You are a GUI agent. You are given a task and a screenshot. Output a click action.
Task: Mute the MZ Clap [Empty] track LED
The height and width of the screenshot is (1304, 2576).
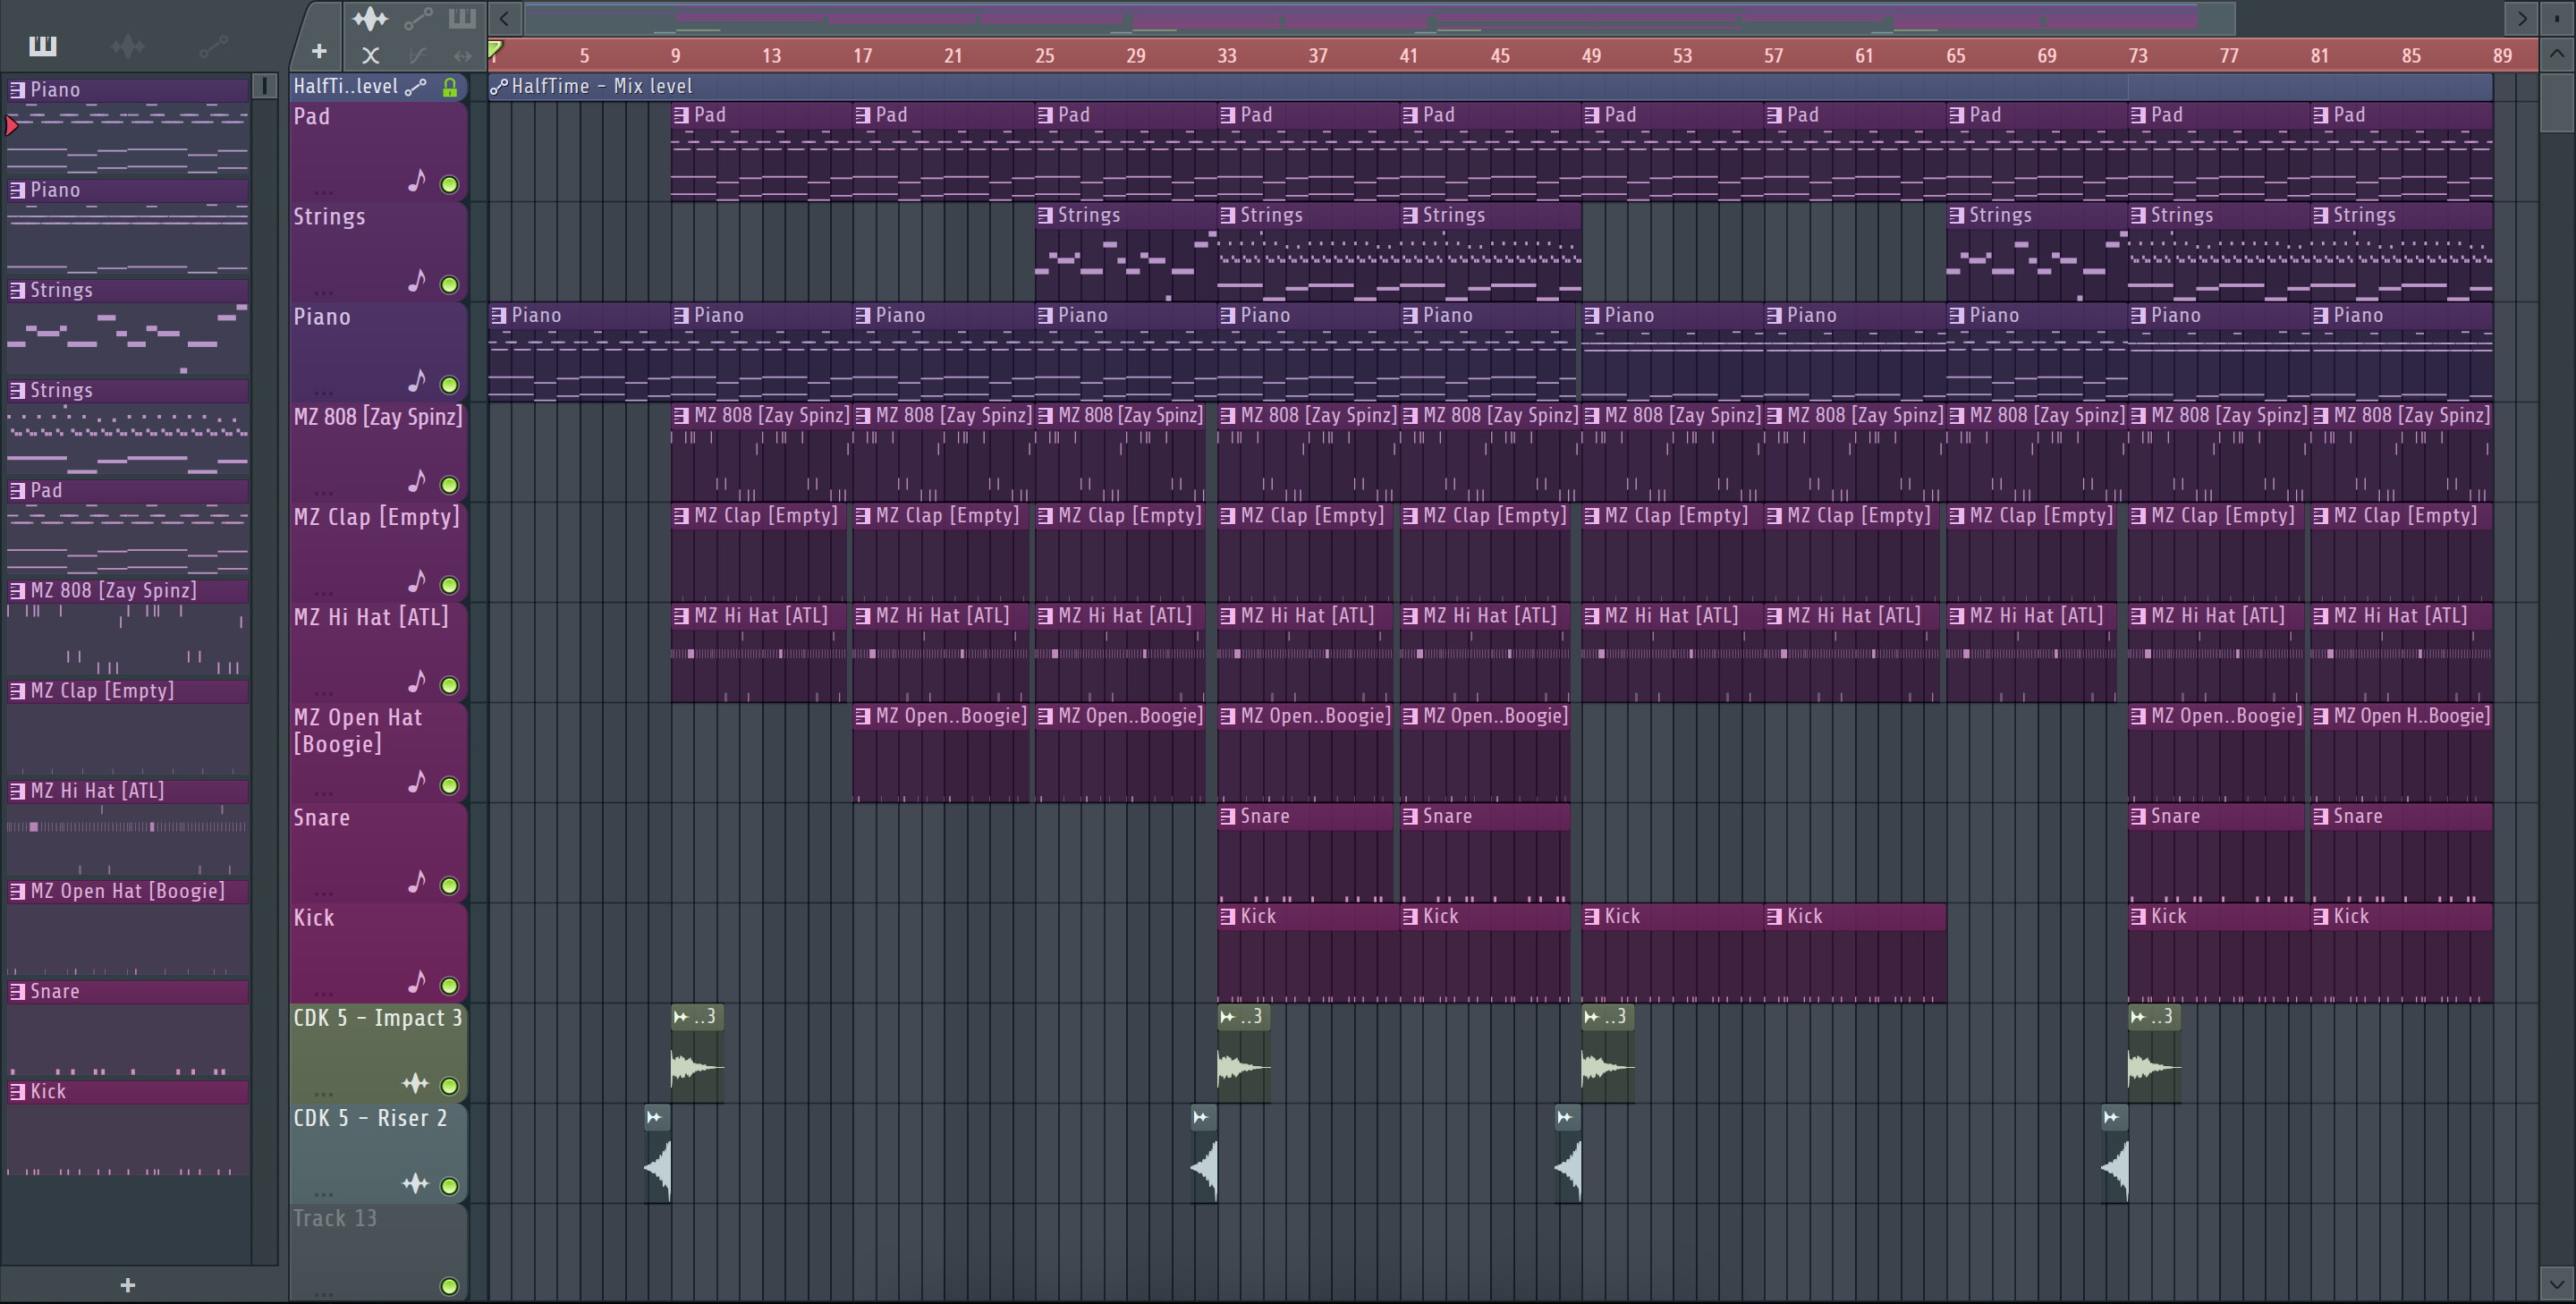[450, 585]
